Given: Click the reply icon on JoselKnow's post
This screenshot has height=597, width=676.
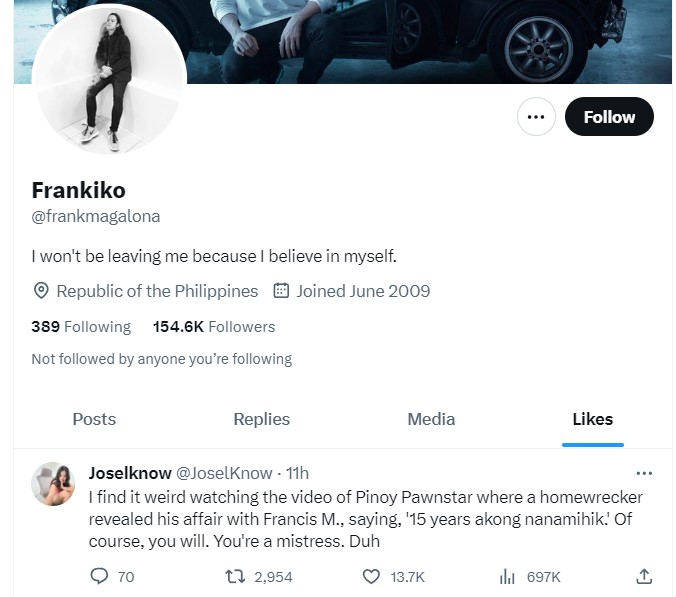Looking at the screenshot, I should (99, 576).
